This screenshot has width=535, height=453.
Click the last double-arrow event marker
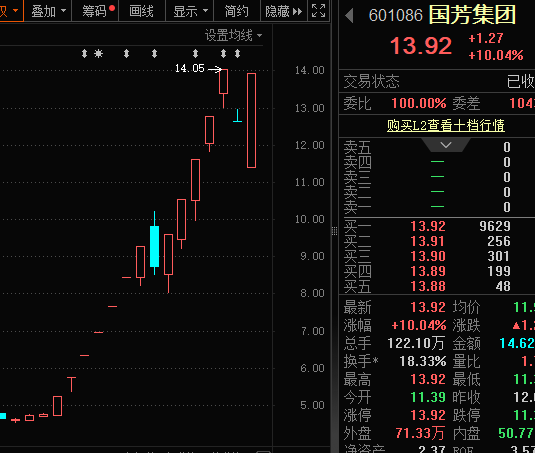pos(237,54)
